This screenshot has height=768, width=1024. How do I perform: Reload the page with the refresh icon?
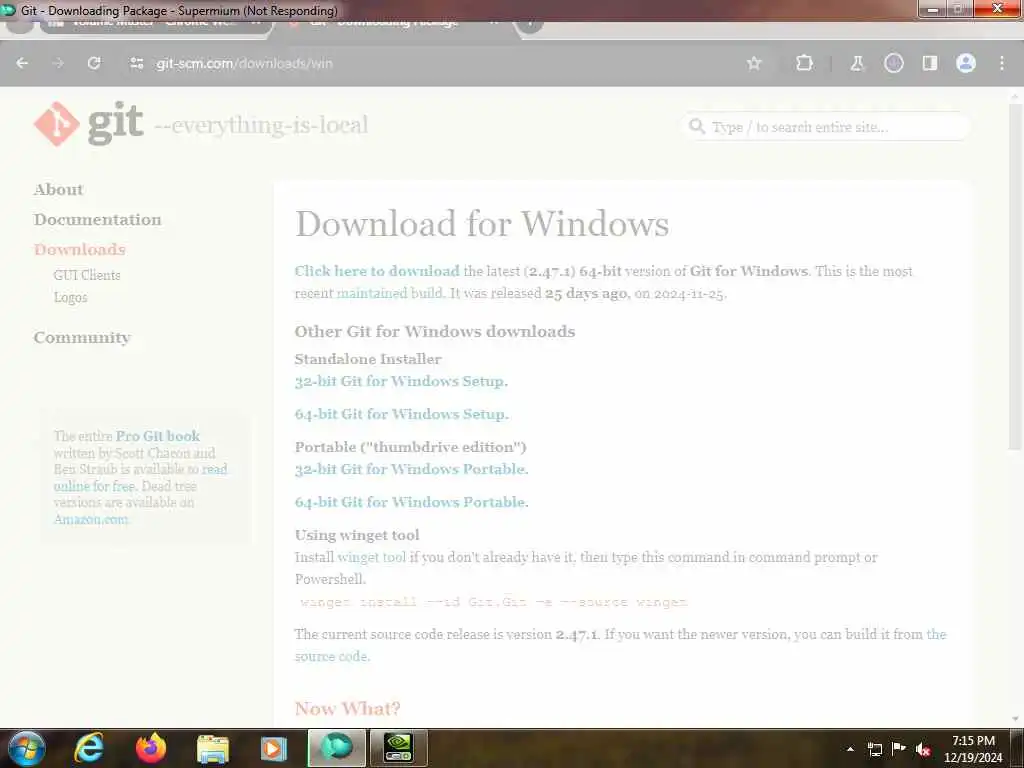click(94, 63)
